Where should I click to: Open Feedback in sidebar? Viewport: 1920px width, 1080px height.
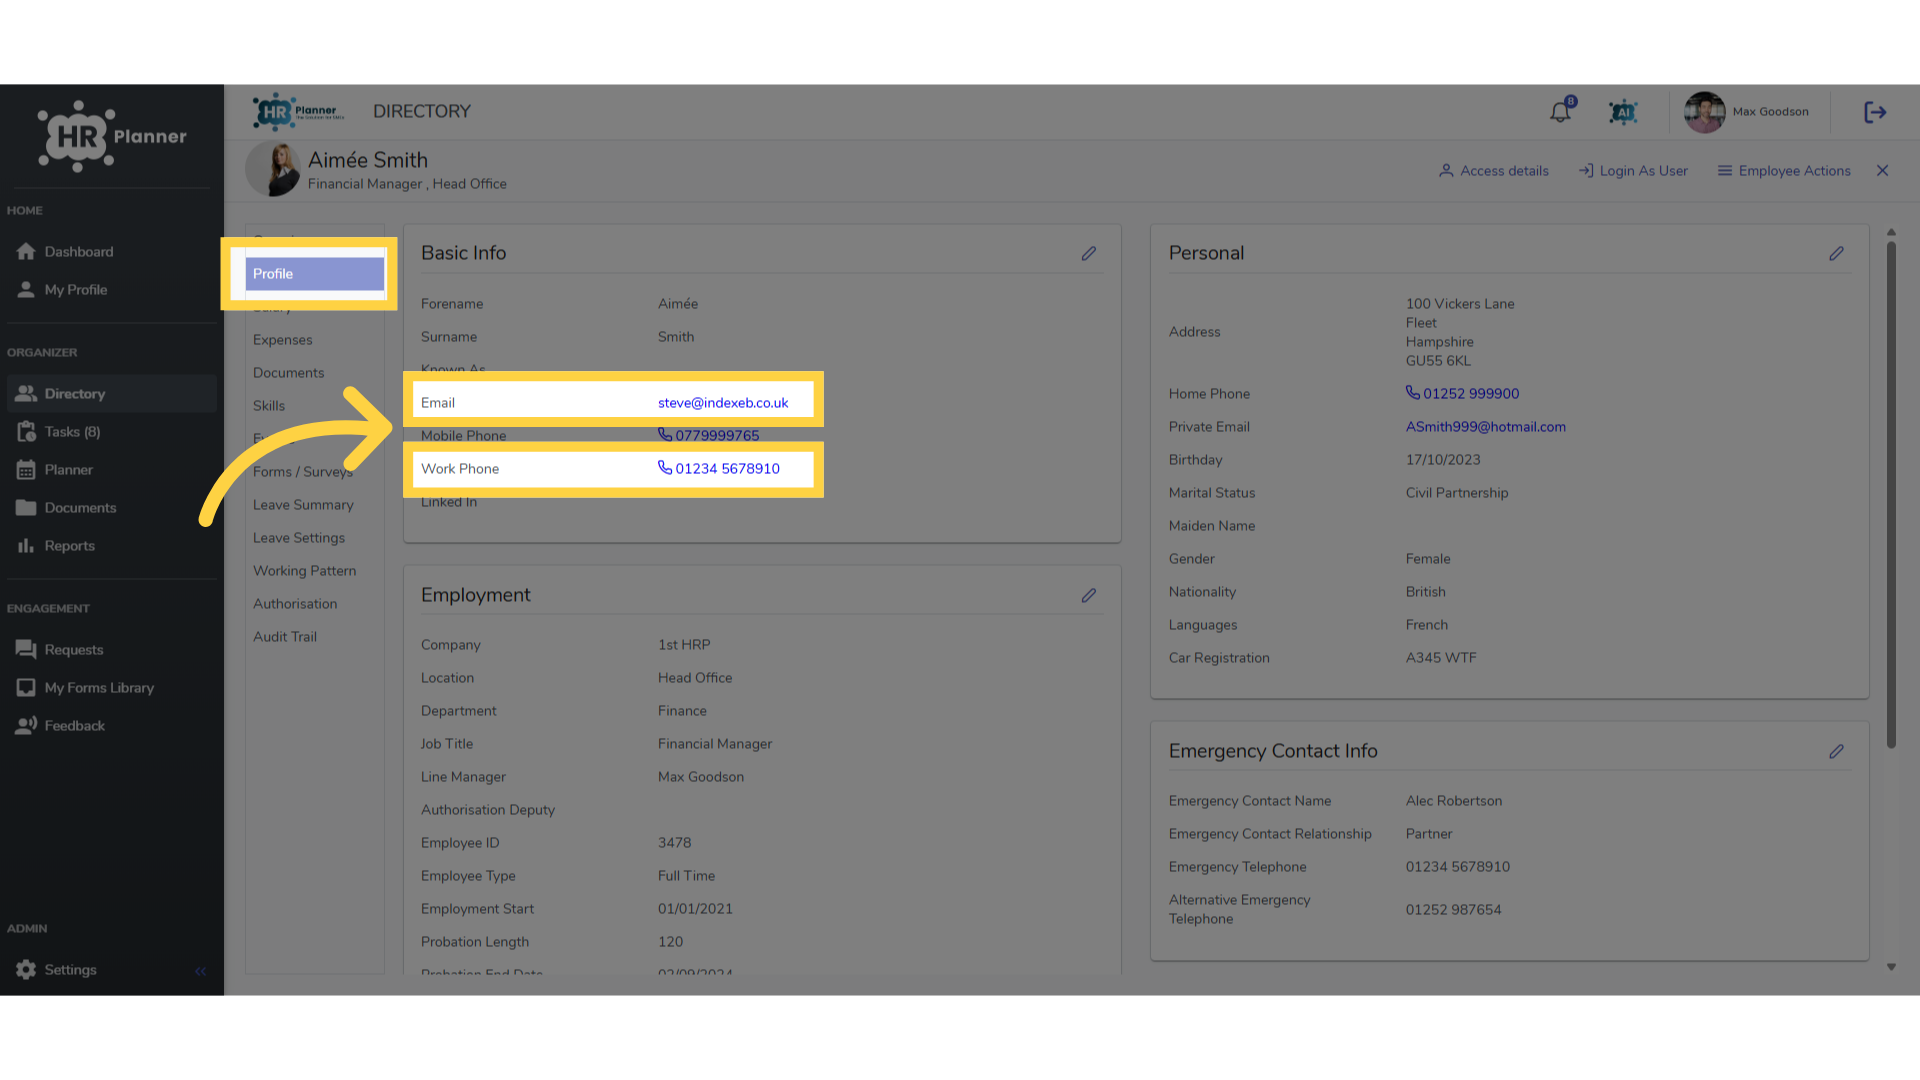click(111, 726)
